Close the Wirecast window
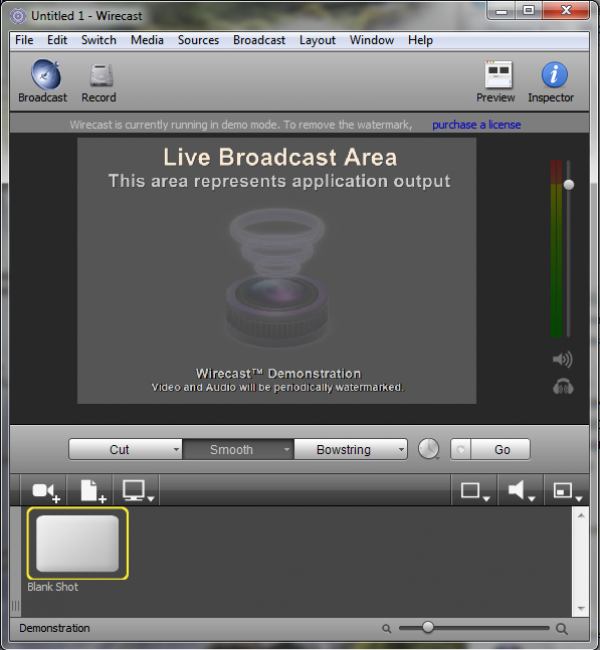 point(566,10)
